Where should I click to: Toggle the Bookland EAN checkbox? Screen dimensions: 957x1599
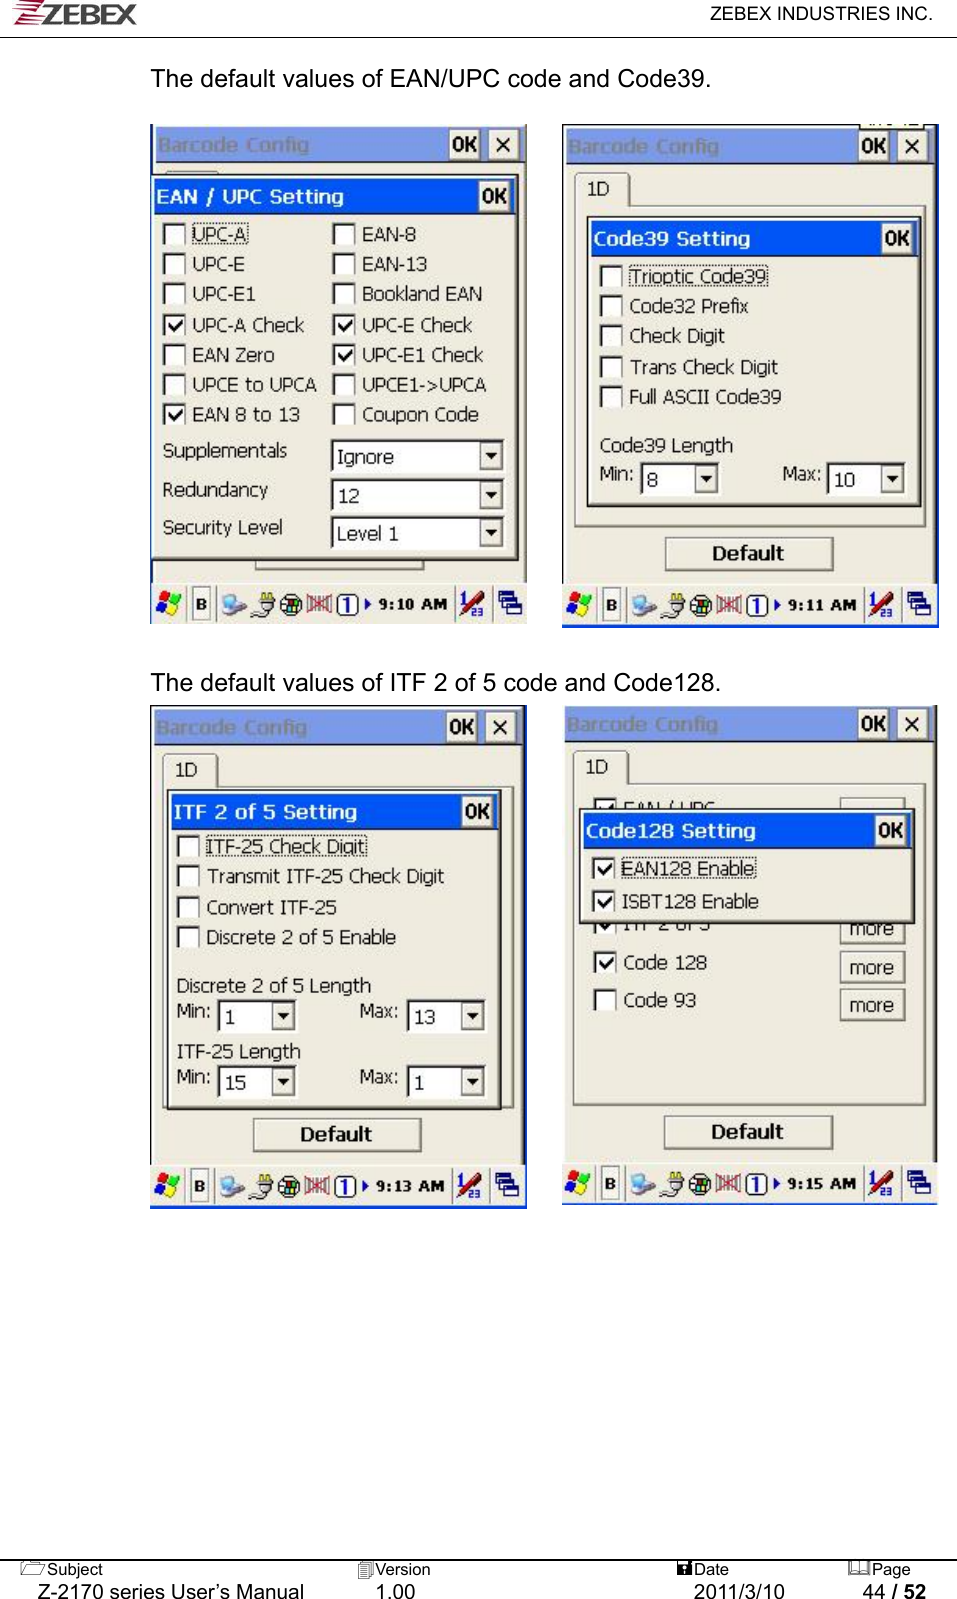coord(344,294)
